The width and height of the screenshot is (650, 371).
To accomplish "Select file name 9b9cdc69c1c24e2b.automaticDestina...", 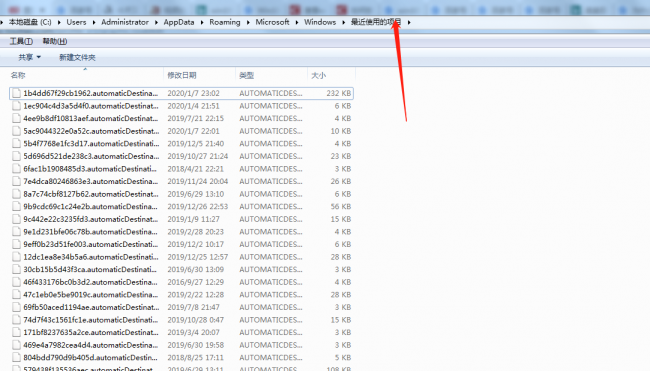I will pos(90,206).
